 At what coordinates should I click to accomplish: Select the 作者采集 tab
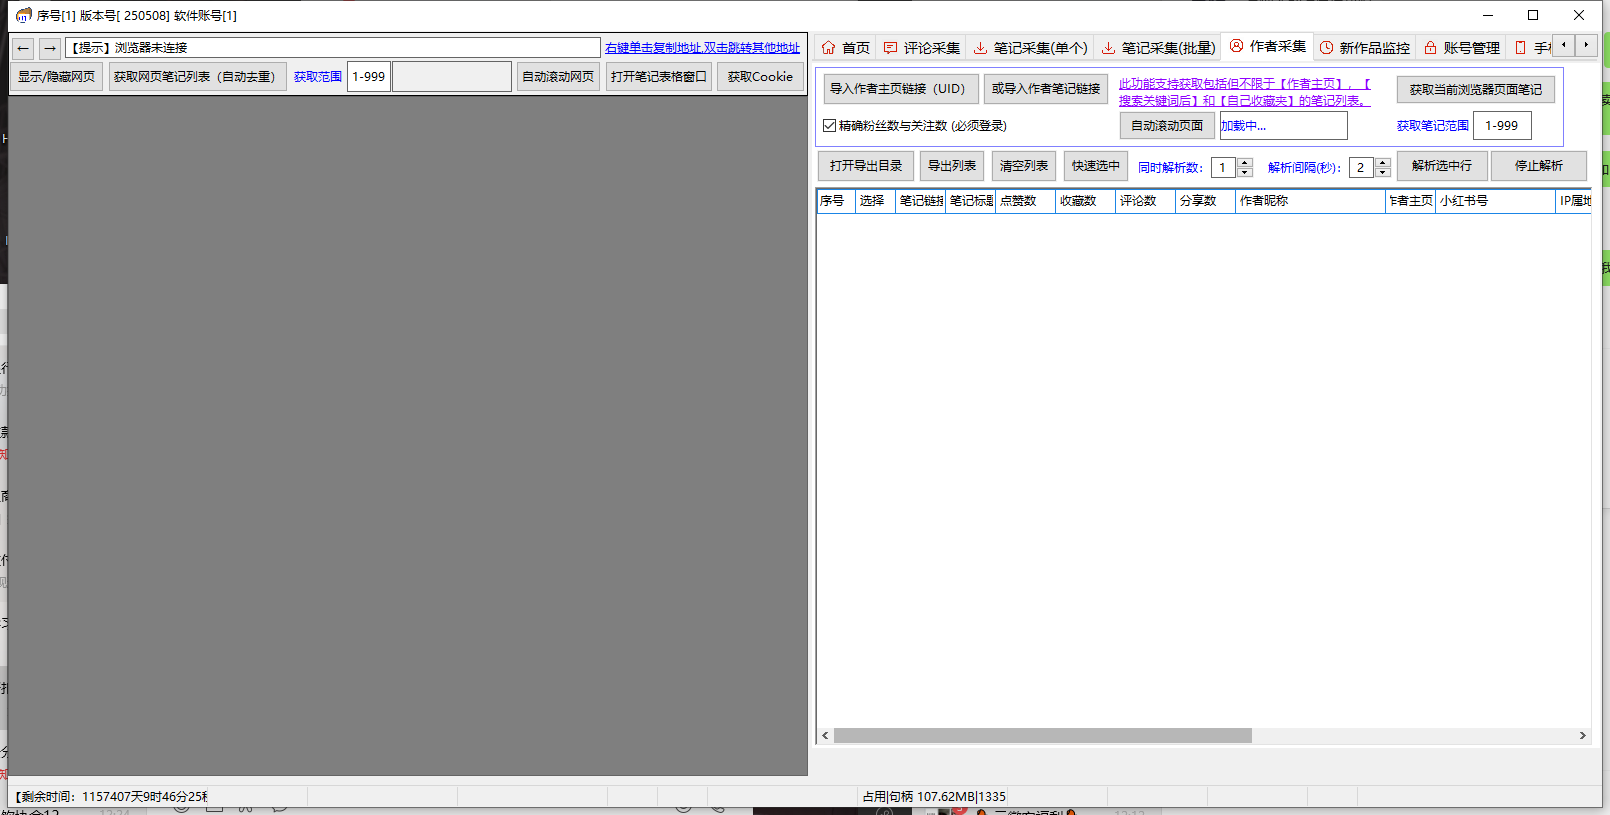[1267, 46]
